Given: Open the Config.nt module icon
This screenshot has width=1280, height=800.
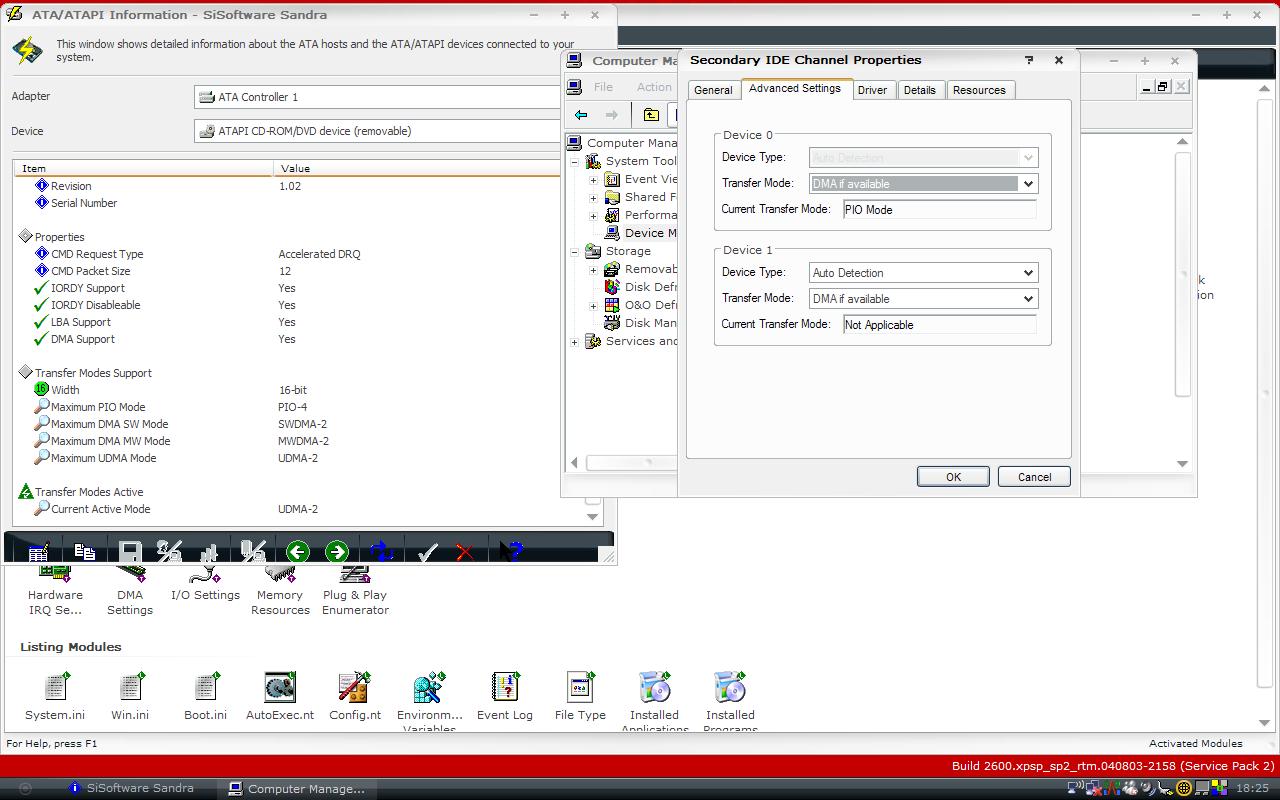Looking at the screenshot, I should click(x=355, y=696).
